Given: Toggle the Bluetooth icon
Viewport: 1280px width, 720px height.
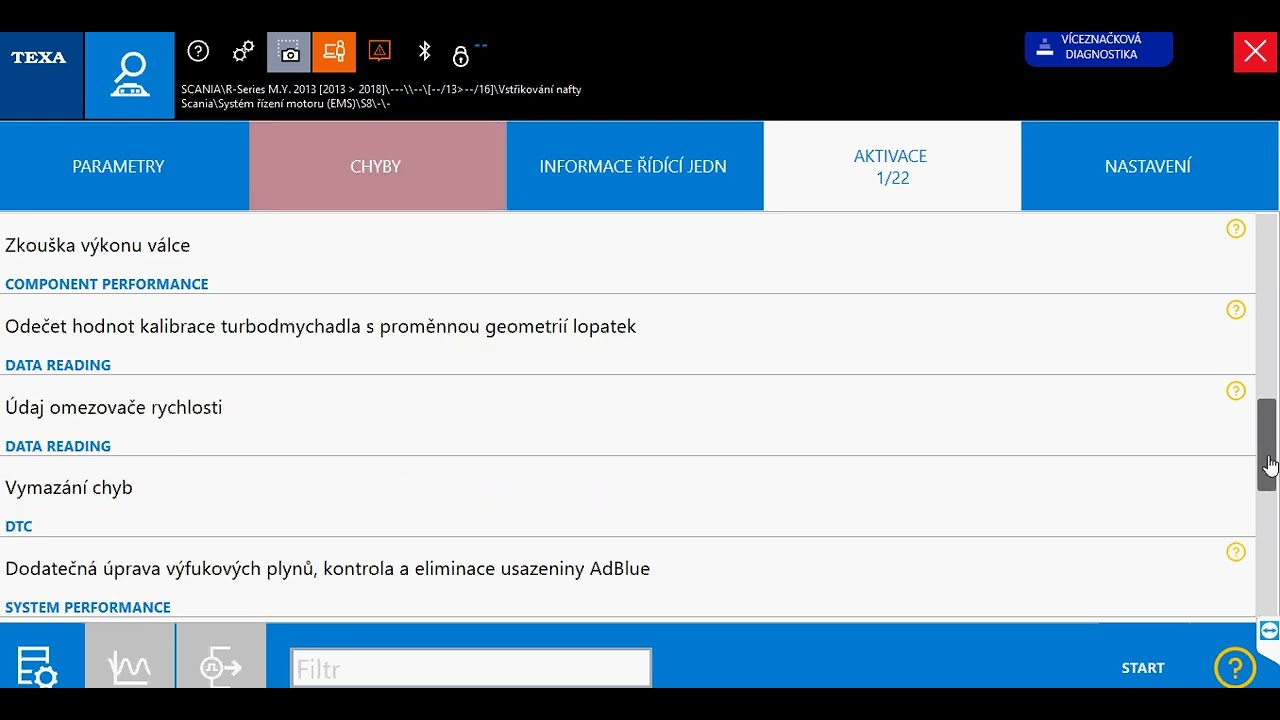Looking at the screenshot, I should [424, 51].
